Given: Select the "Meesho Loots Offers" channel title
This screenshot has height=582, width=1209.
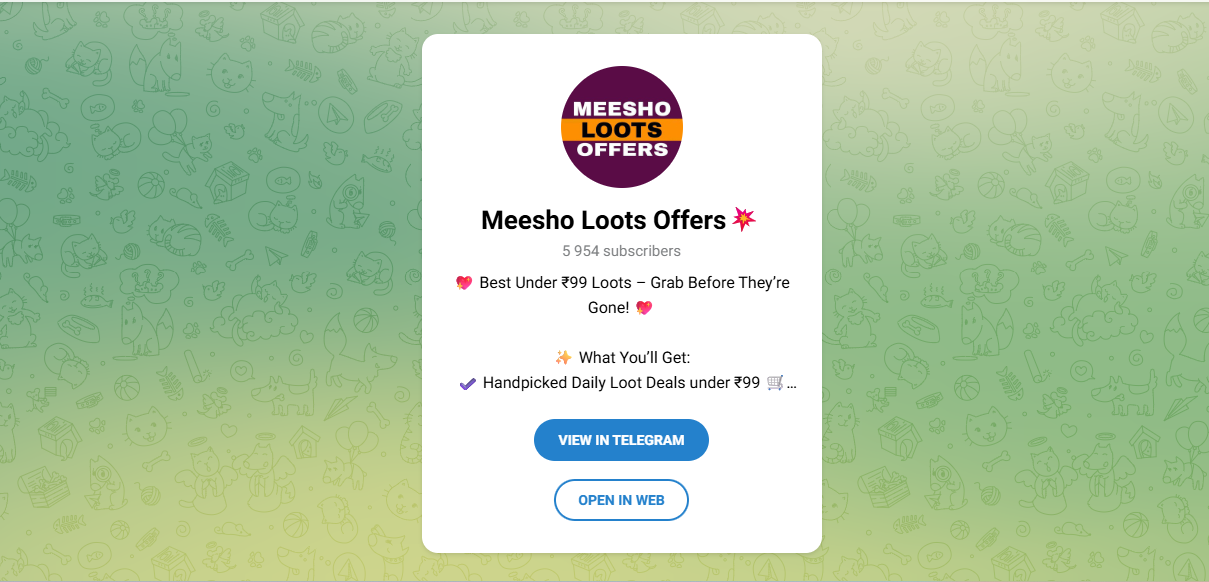Looking at the screenshot, I should pos(603,220).
